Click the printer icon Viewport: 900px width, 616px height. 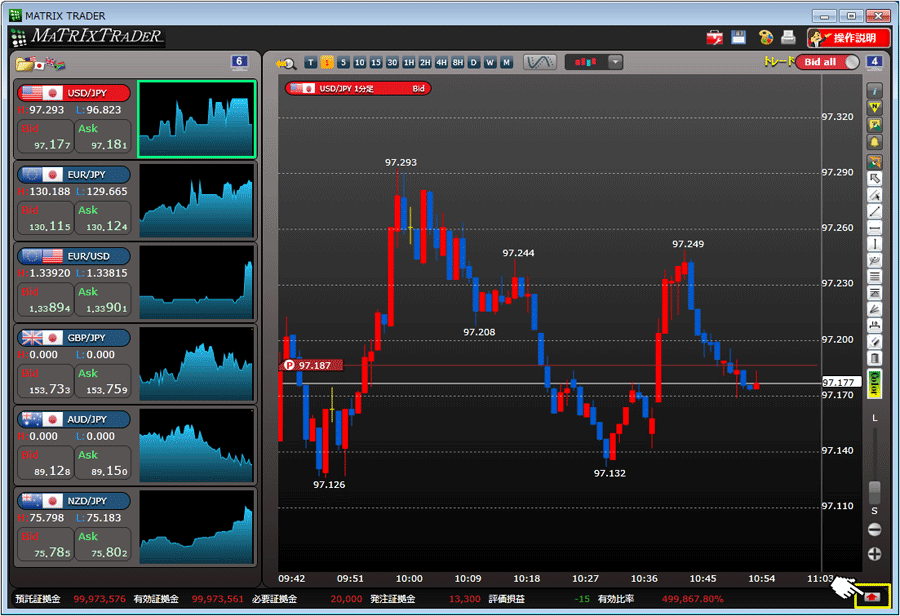tap(789, 38)
